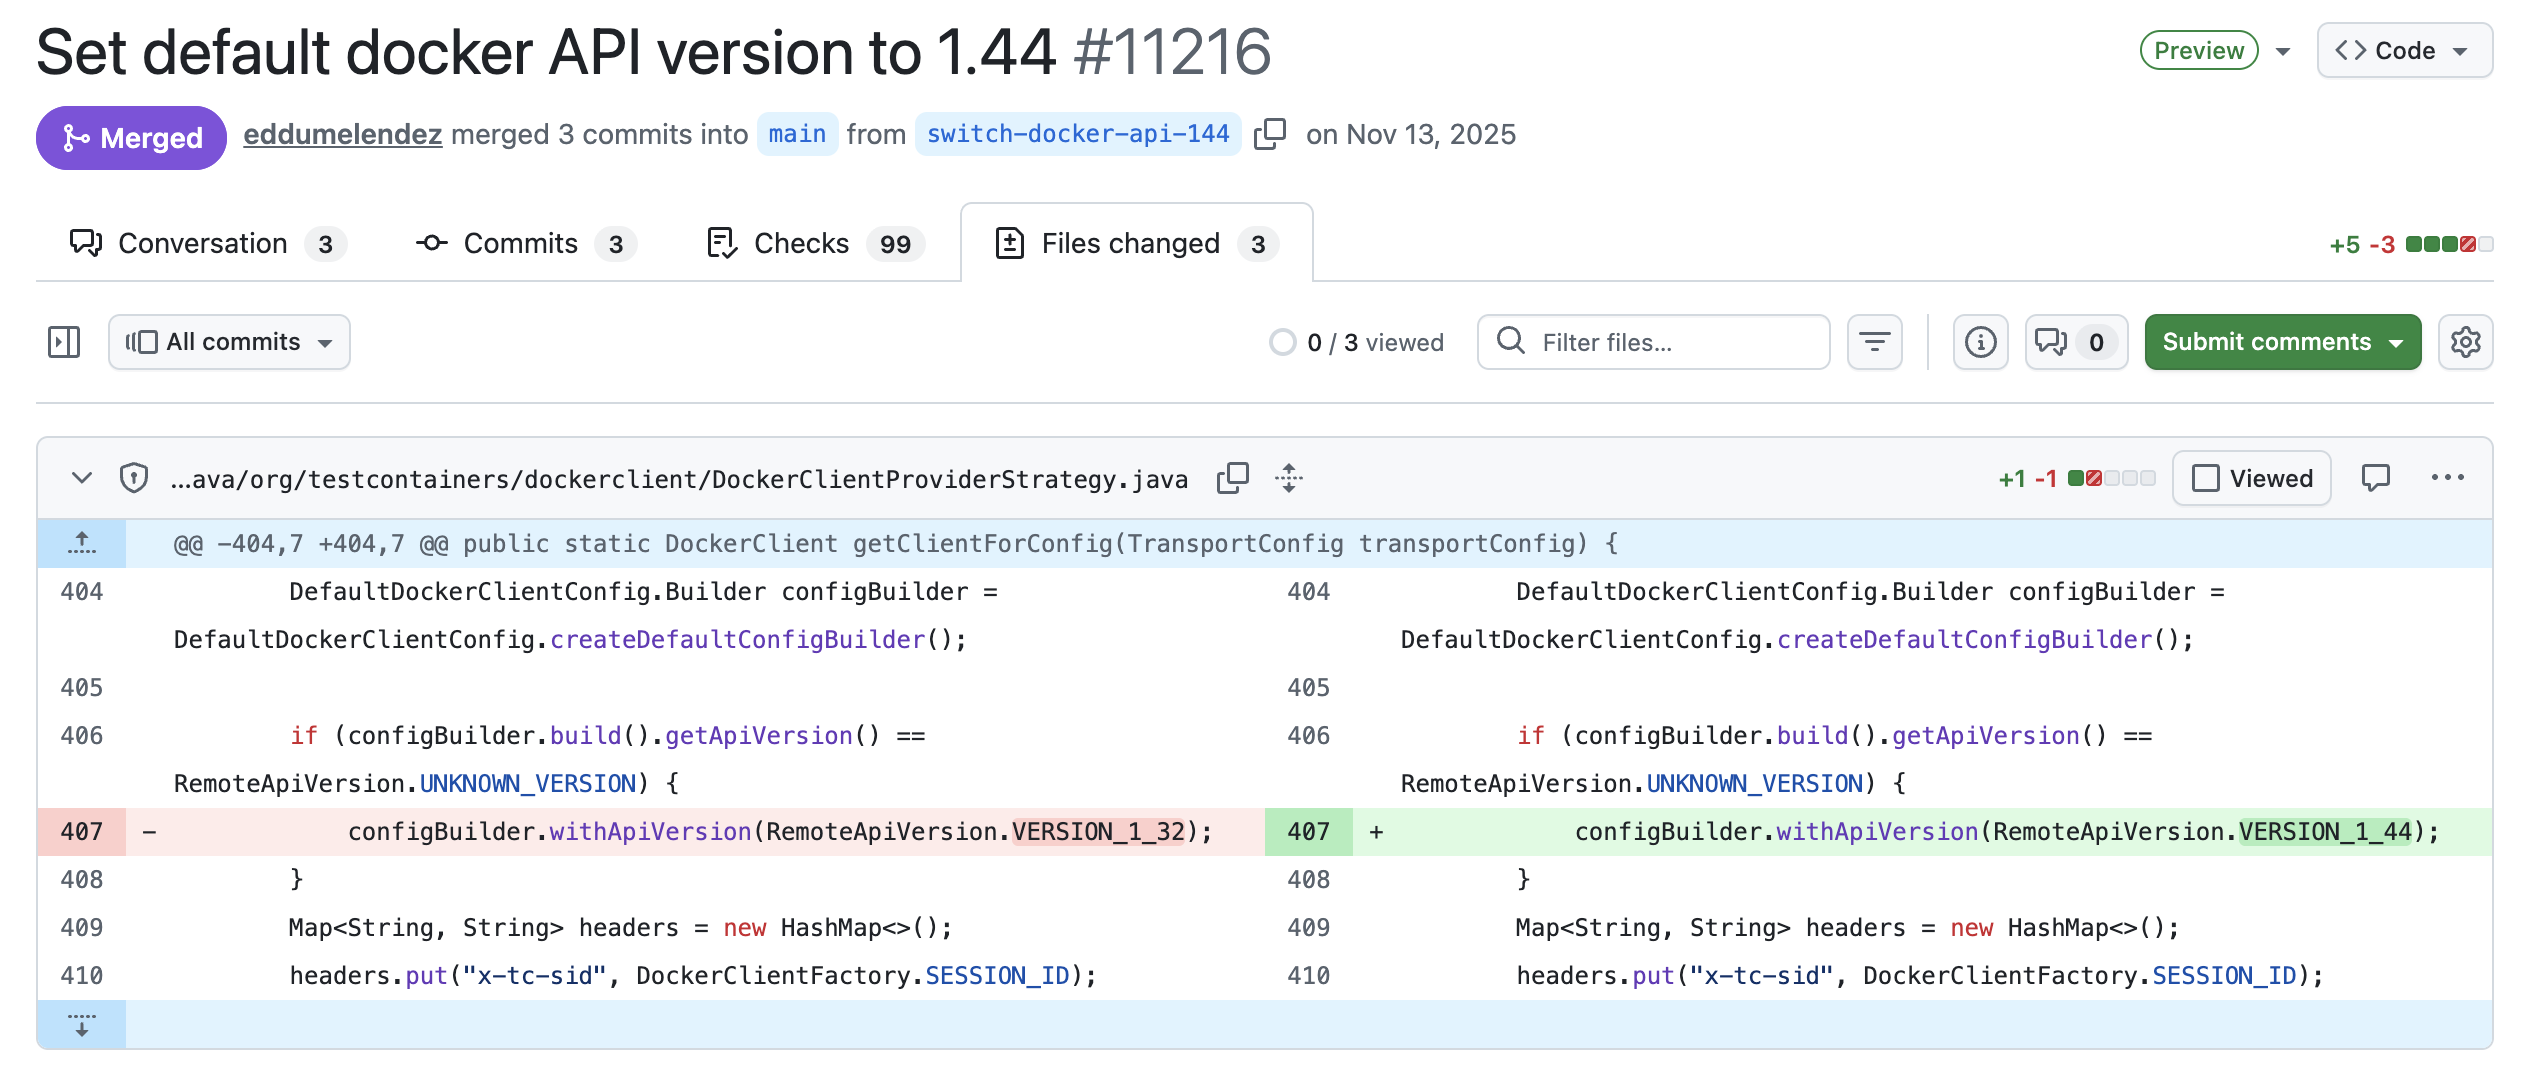Open diff settings gear icon
The image size is (2528, 1080).
click(2465, 342)
